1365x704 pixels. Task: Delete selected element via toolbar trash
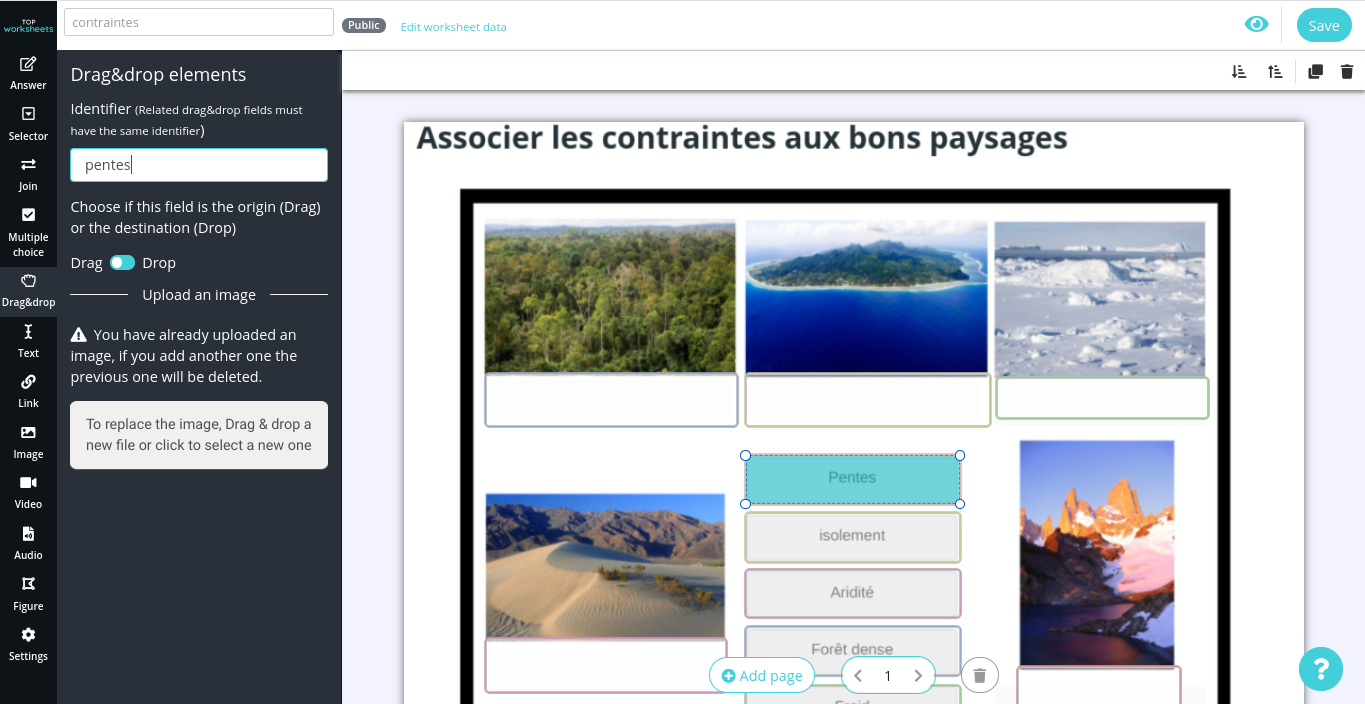(x=1347, y=71)
